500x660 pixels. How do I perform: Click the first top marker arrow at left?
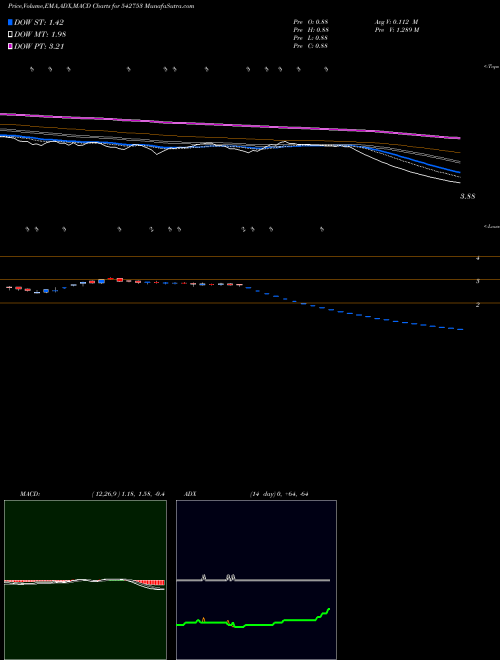coord(32,69)
